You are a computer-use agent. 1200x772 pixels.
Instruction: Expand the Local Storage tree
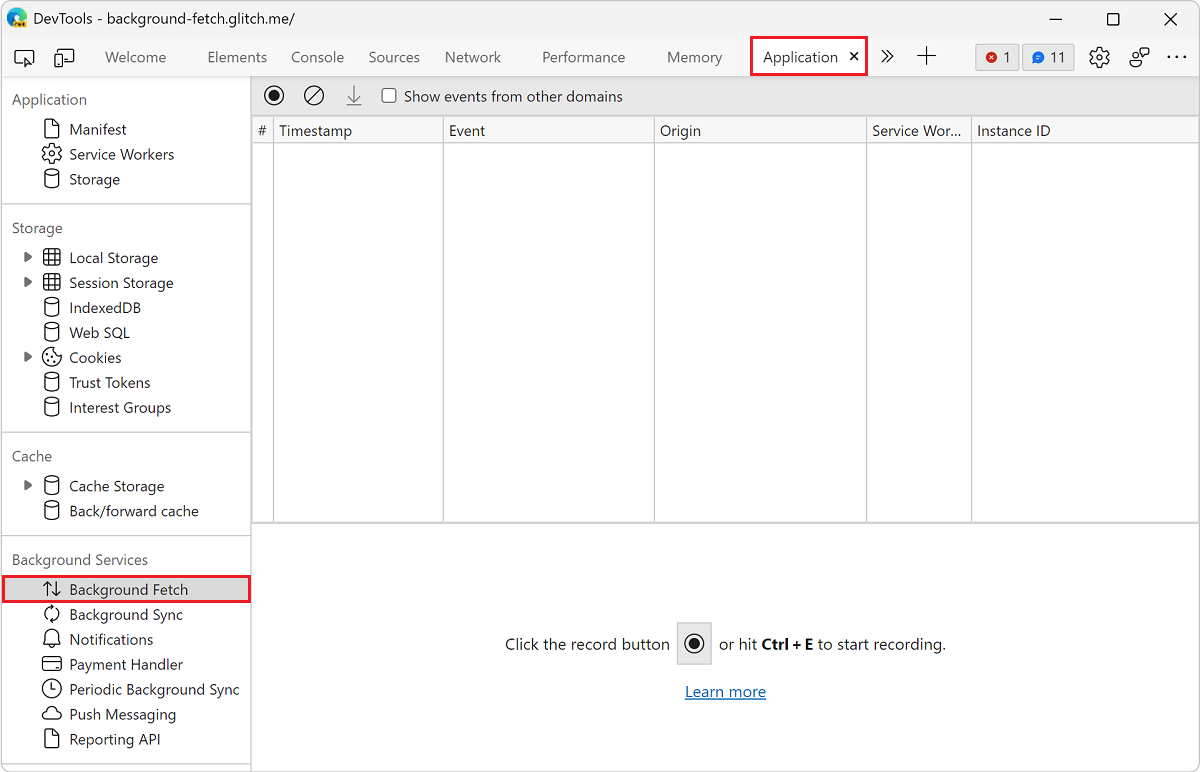[x=27, y=257]
